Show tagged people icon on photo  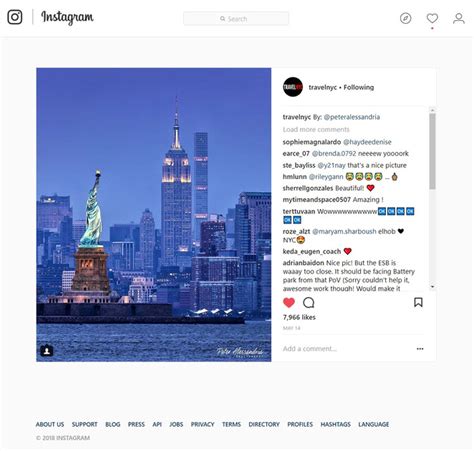click(x=47, y=351)
